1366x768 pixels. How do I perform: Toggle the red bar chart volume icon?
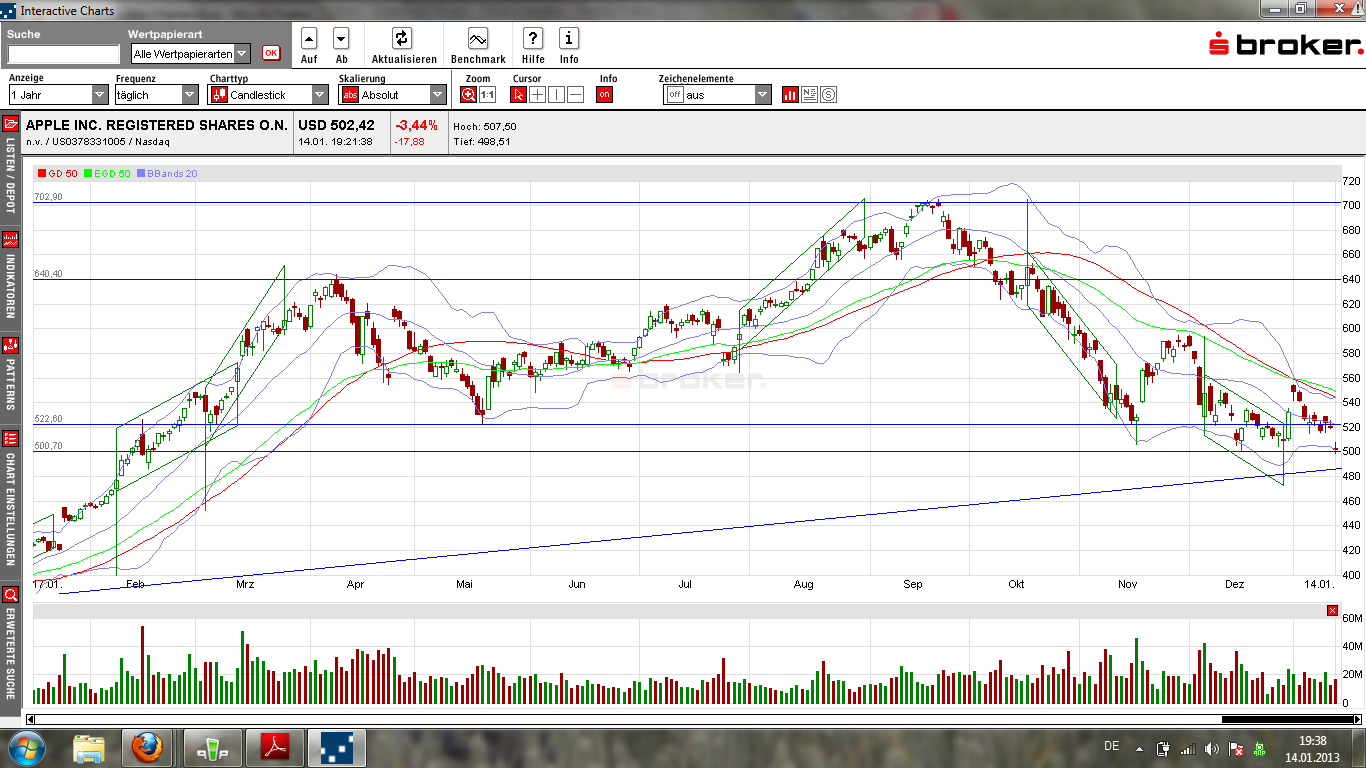(790, 95)
